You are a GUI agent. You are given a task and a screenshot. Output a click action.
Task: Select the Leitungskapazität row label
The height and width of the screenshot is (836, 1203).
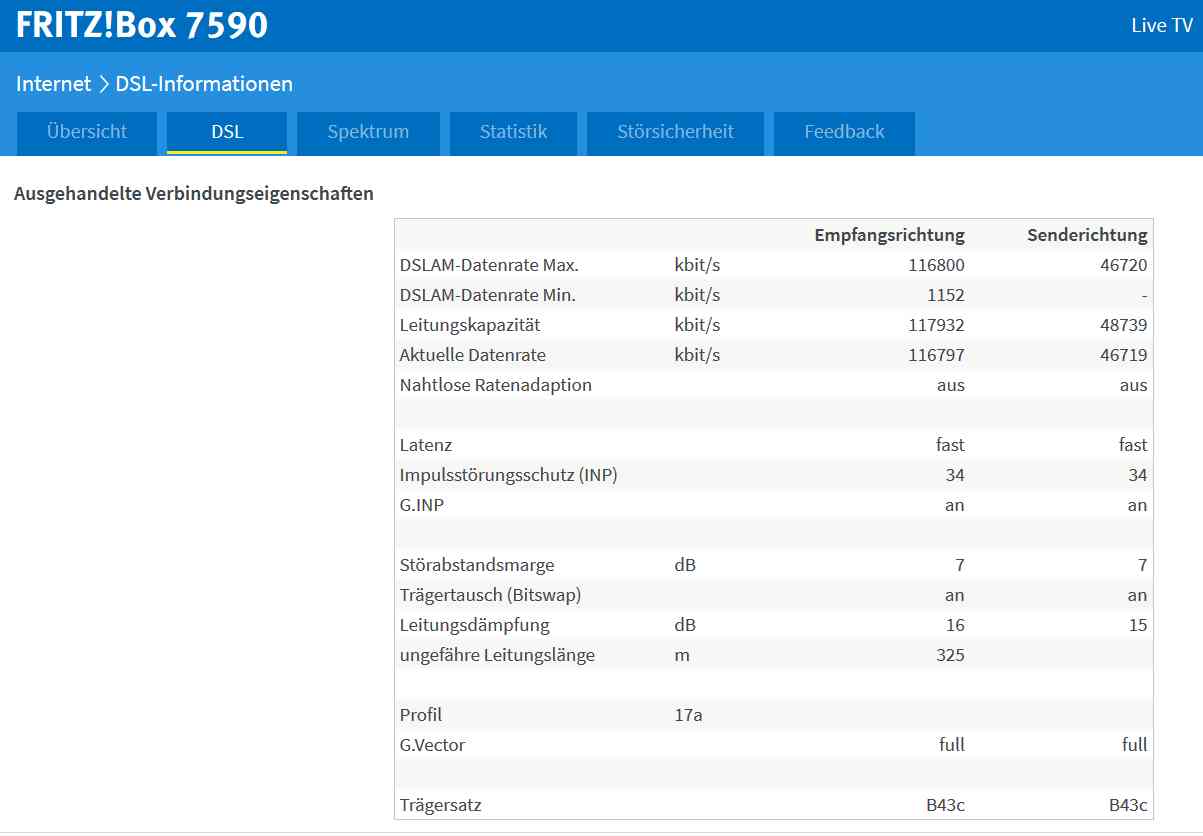[470, 325]
